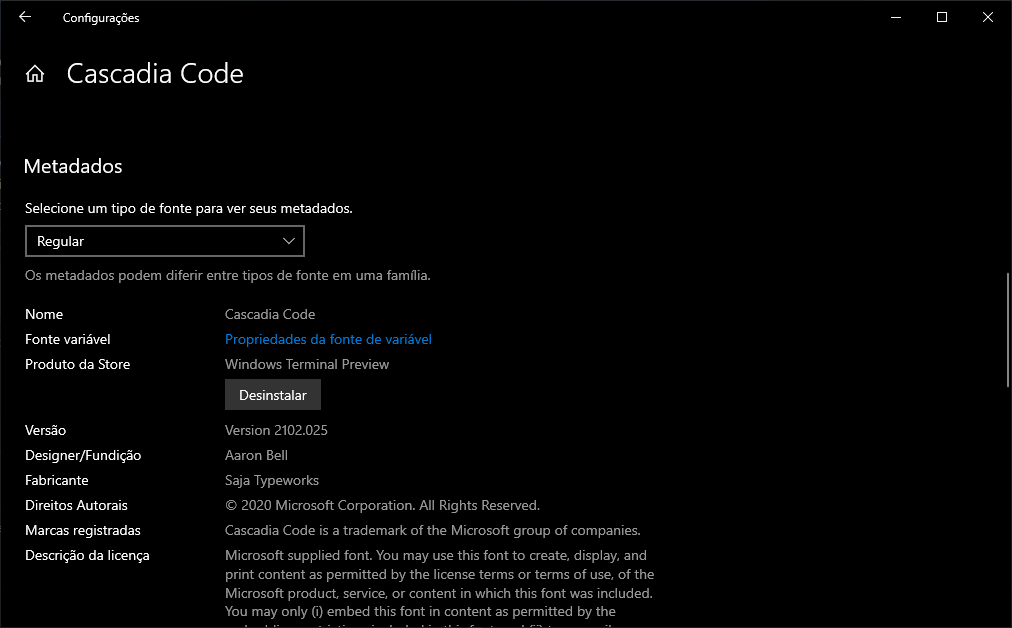
Task: Click the "Metadados" section header
Action: pos(72,166)
